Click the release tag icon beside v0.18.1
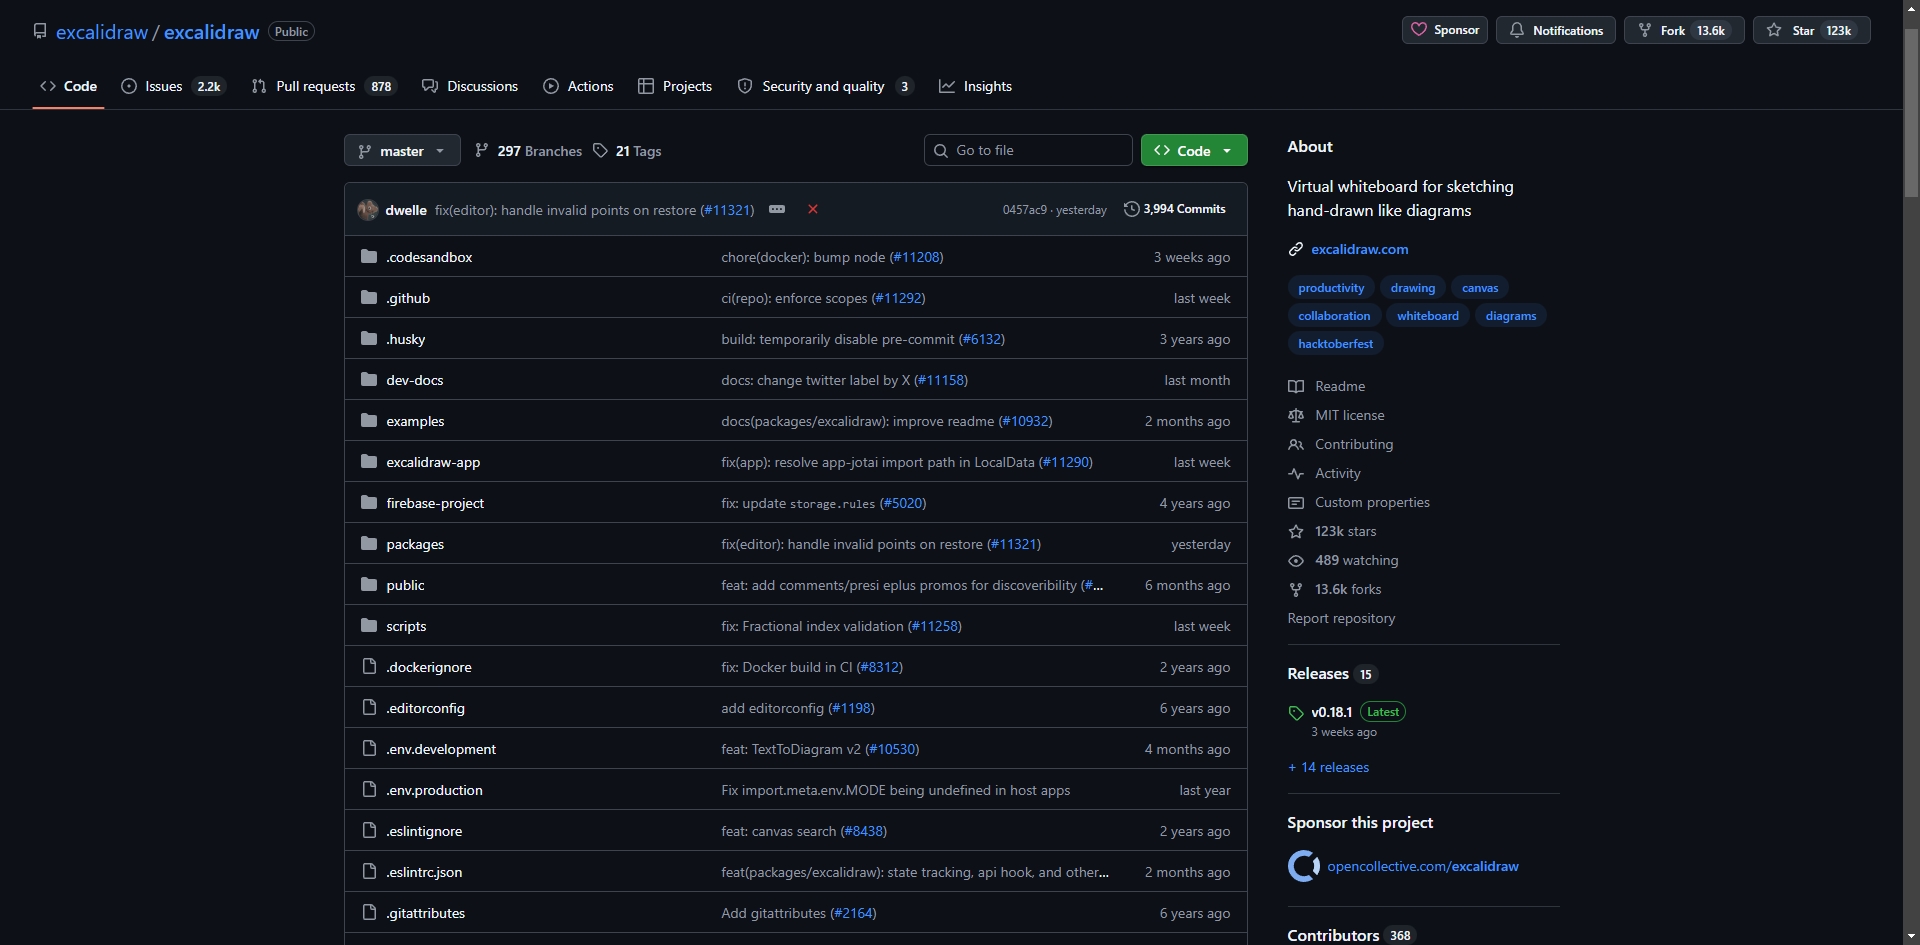The width and height of the screenshot is (1920, 945). coord(1296,713)
